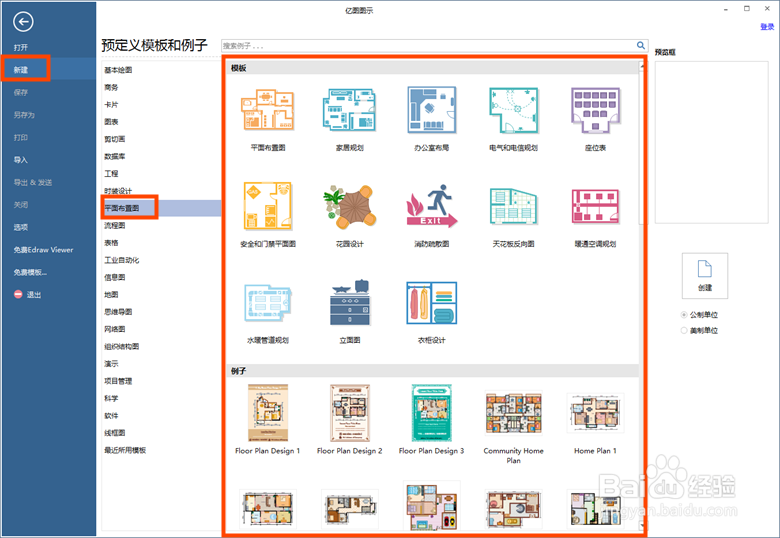Select the 思维导图 category
Image resolution: width=780 pixels, height=538 pixels.
(118, 312)
